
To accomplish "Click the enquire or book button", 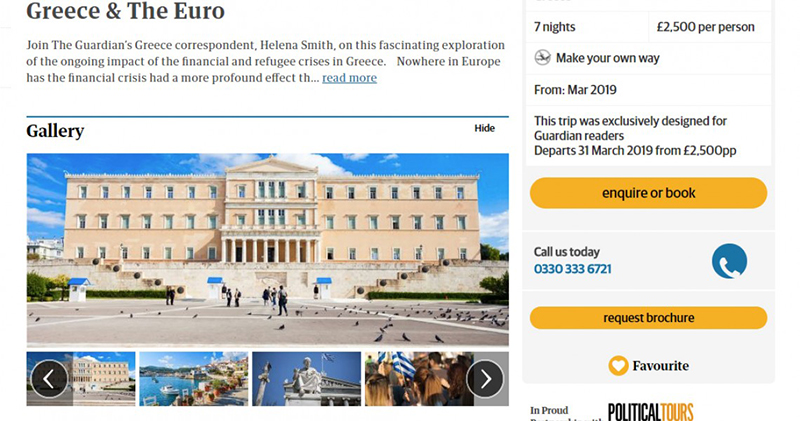I will [x=648, y=193].
